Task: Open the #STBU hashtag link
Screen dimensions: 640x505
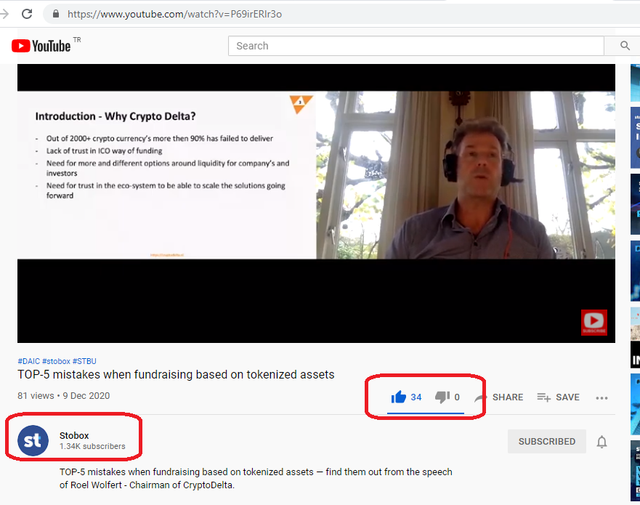Action: [x=84, y=361]
